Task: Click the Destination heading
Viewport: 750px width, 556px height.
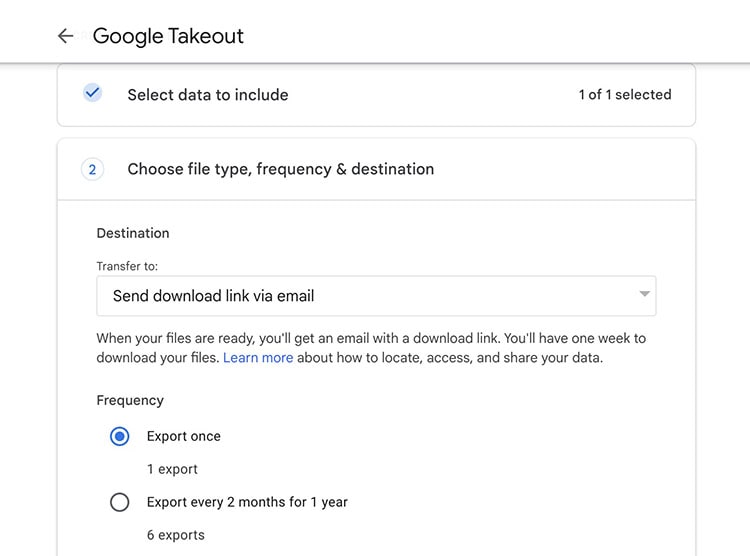Action: 133,233
